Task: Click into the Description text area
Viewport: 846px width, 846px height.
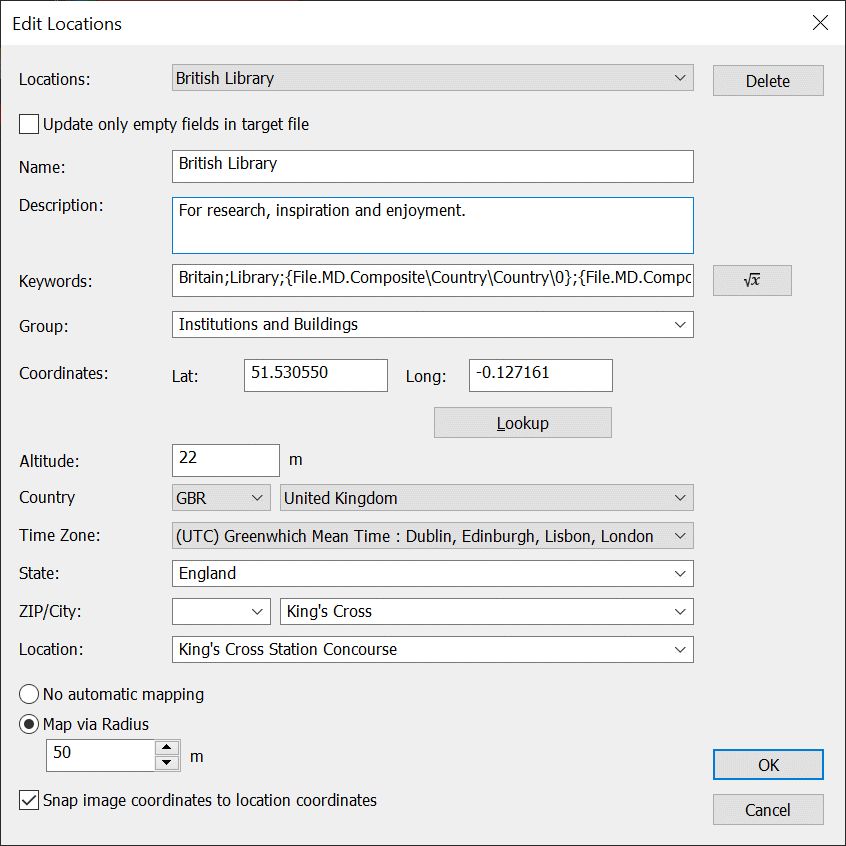Action: pyautogui.click(x=433, y=226)
